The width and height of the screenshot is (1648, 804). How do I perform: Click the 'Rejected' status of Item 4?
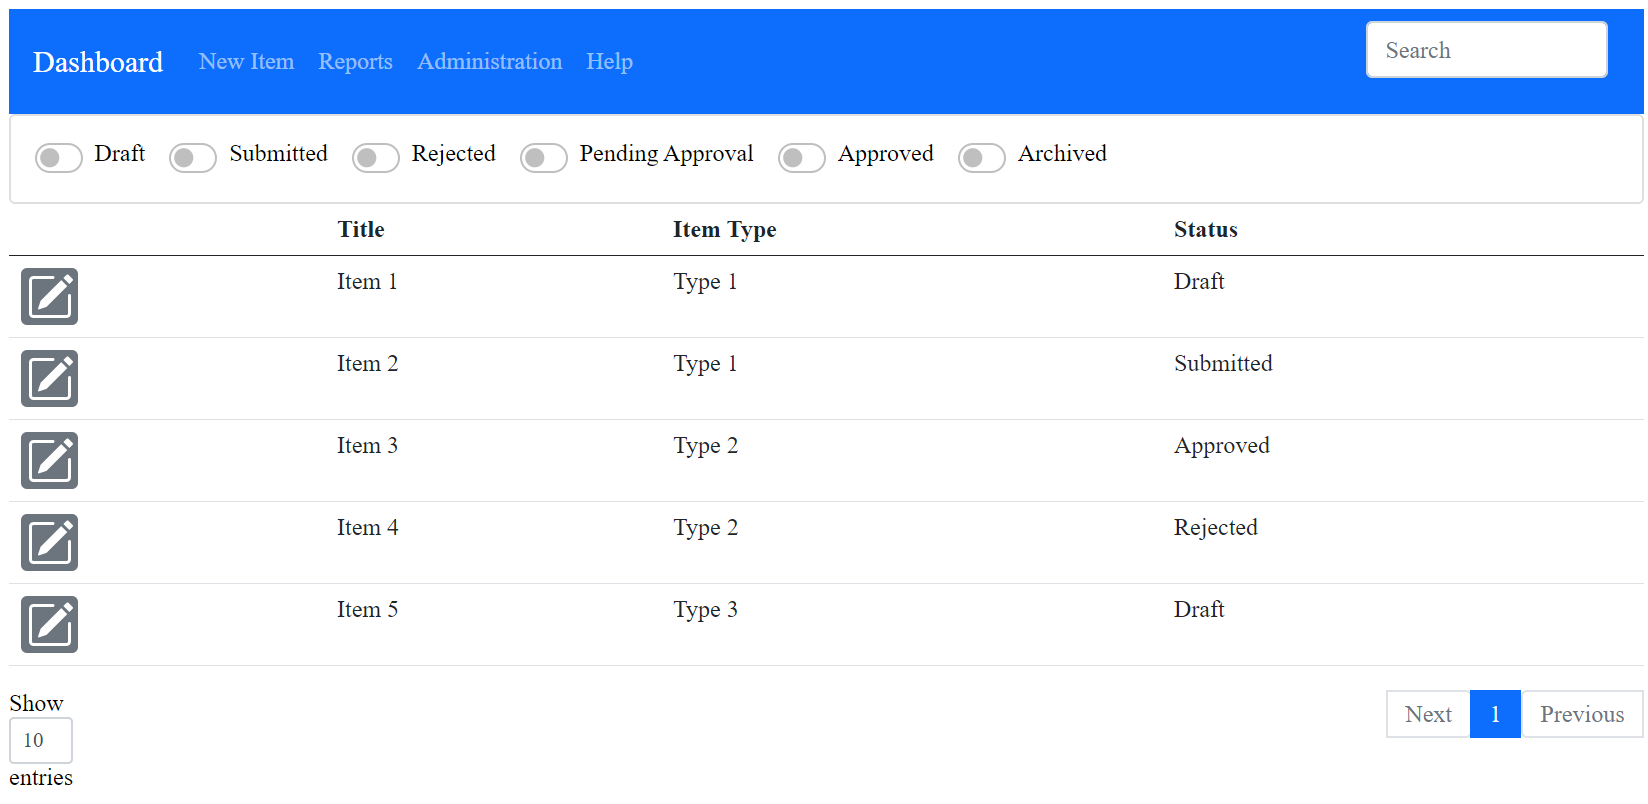(1216, 527)
